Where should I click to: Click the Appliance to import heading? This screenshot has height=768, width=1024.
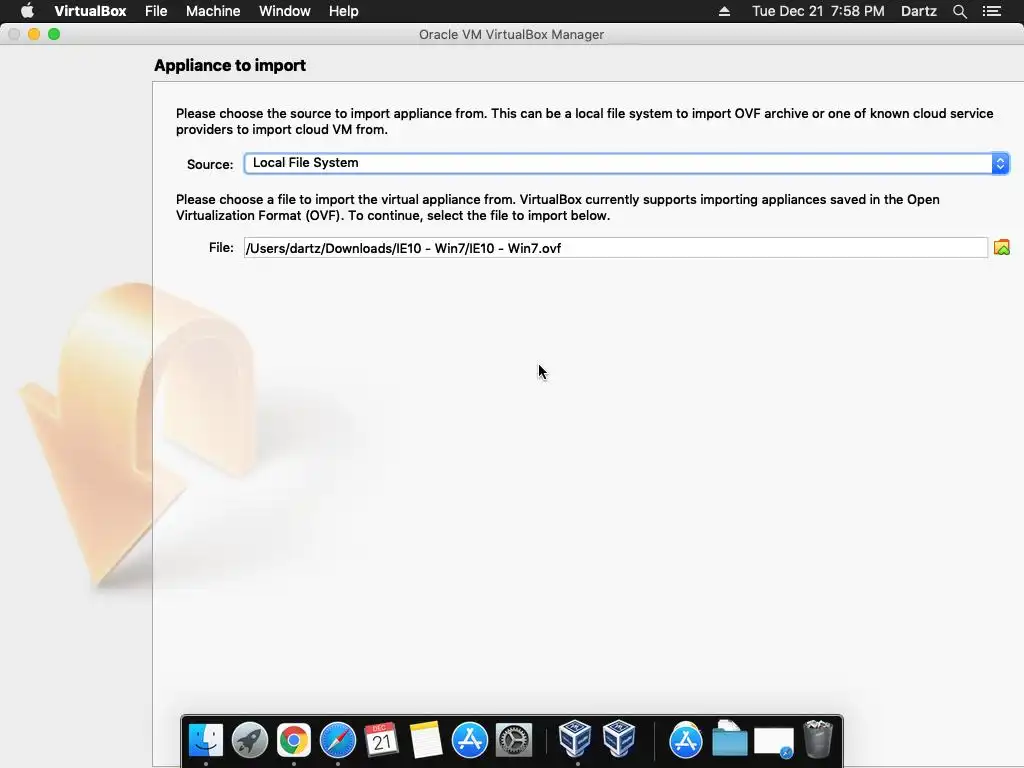coord(230,65)
